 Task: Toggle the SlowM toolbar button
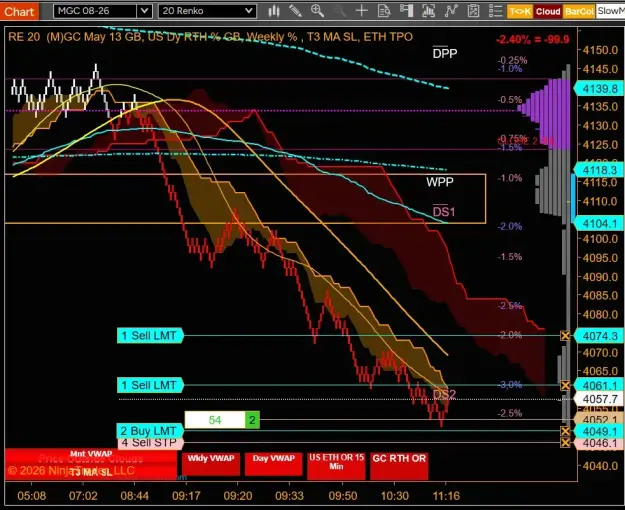610,11
